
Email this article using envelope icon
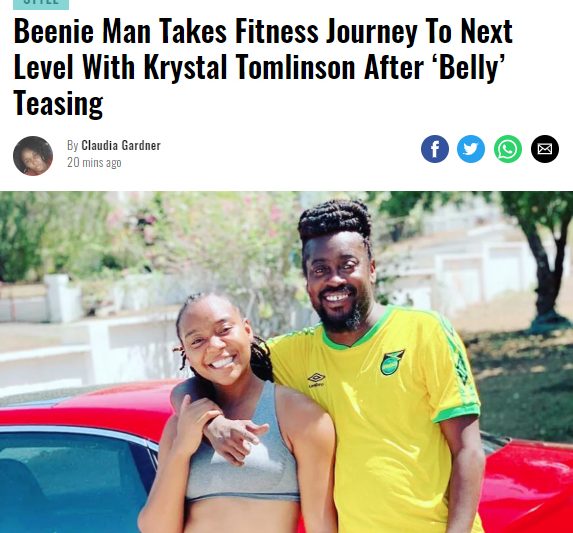(545, 149)
